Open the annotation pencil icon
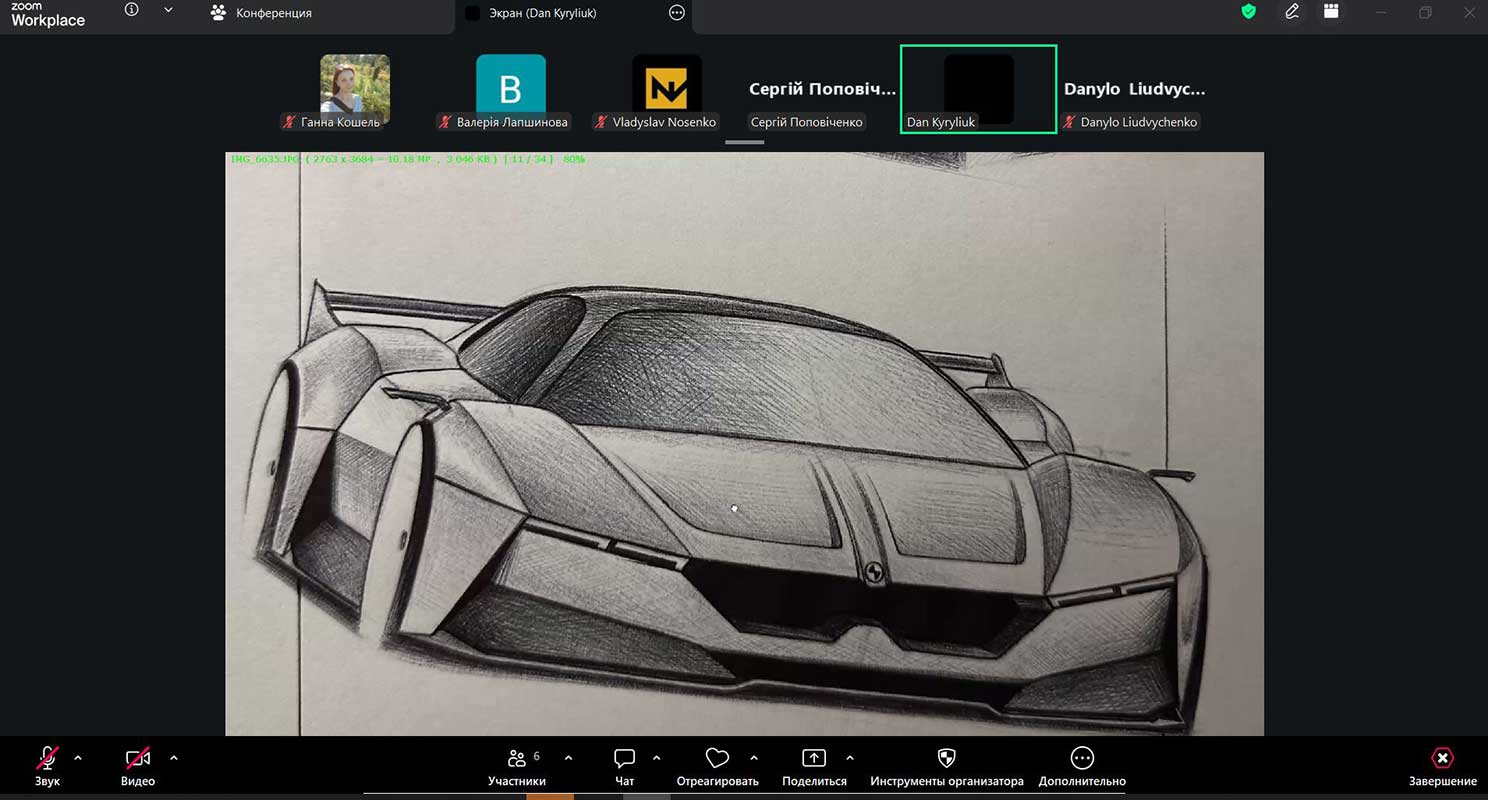This screenshot has width=1488, height=800. click(1292, 12)
